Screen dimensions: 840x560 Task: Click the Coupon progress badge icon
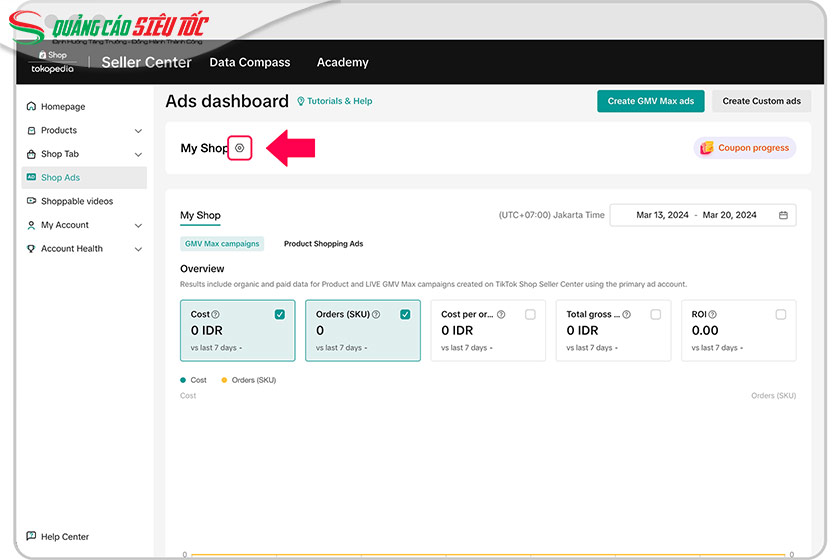point(707,148)
